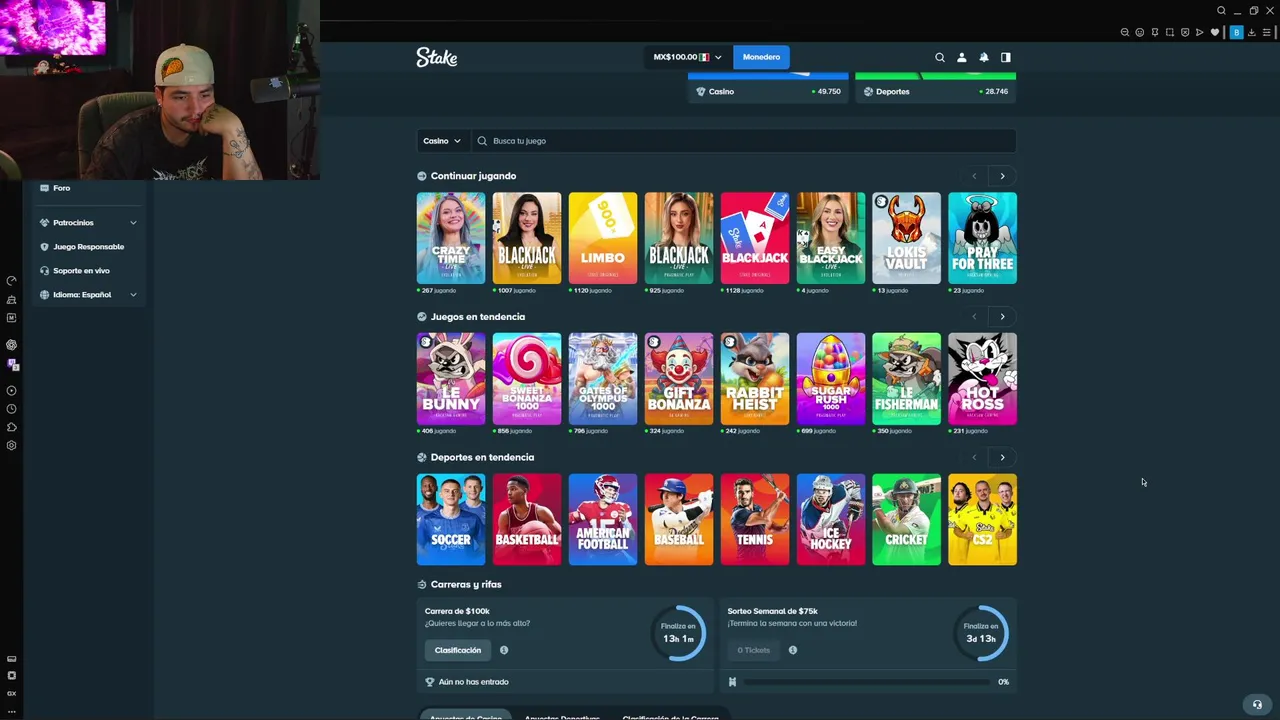
Task: Click the emoji face toolbar icon
Action: pyautogui.click(x=1140, y=32)
